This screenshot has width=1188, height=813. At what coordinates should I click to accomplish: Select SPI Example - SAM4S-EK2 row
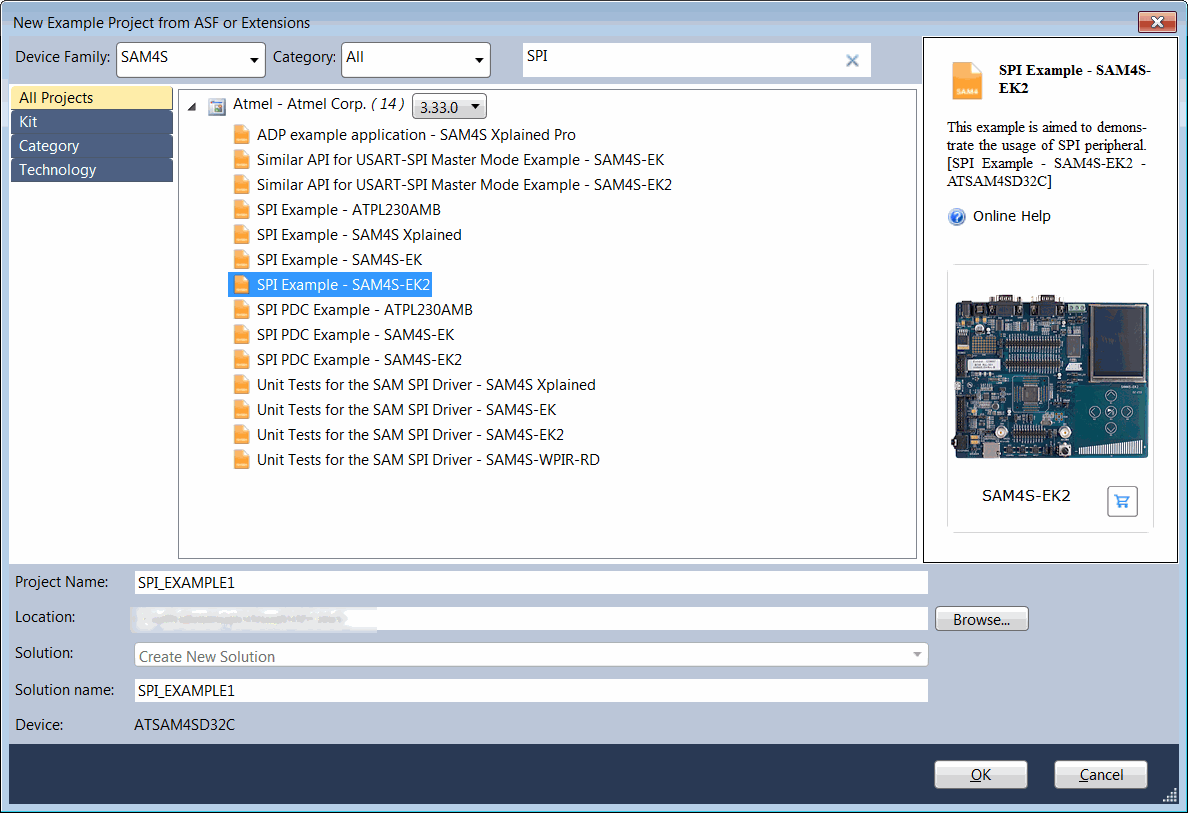point(330,285)
